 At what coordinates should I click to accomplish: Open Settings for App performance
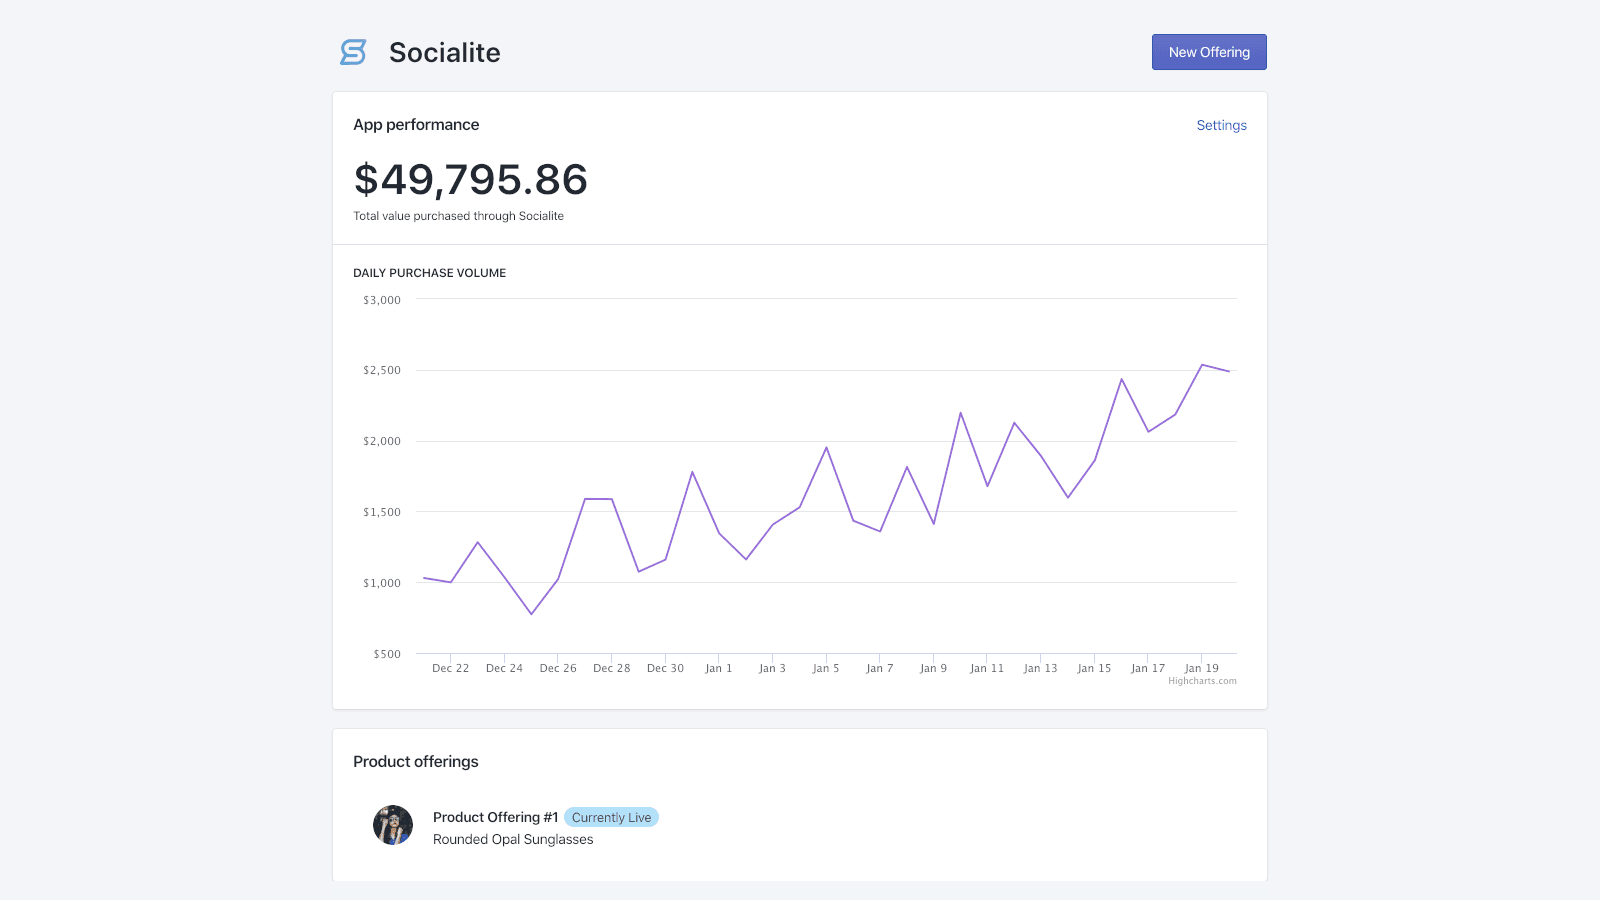[x=1221, y=125]
